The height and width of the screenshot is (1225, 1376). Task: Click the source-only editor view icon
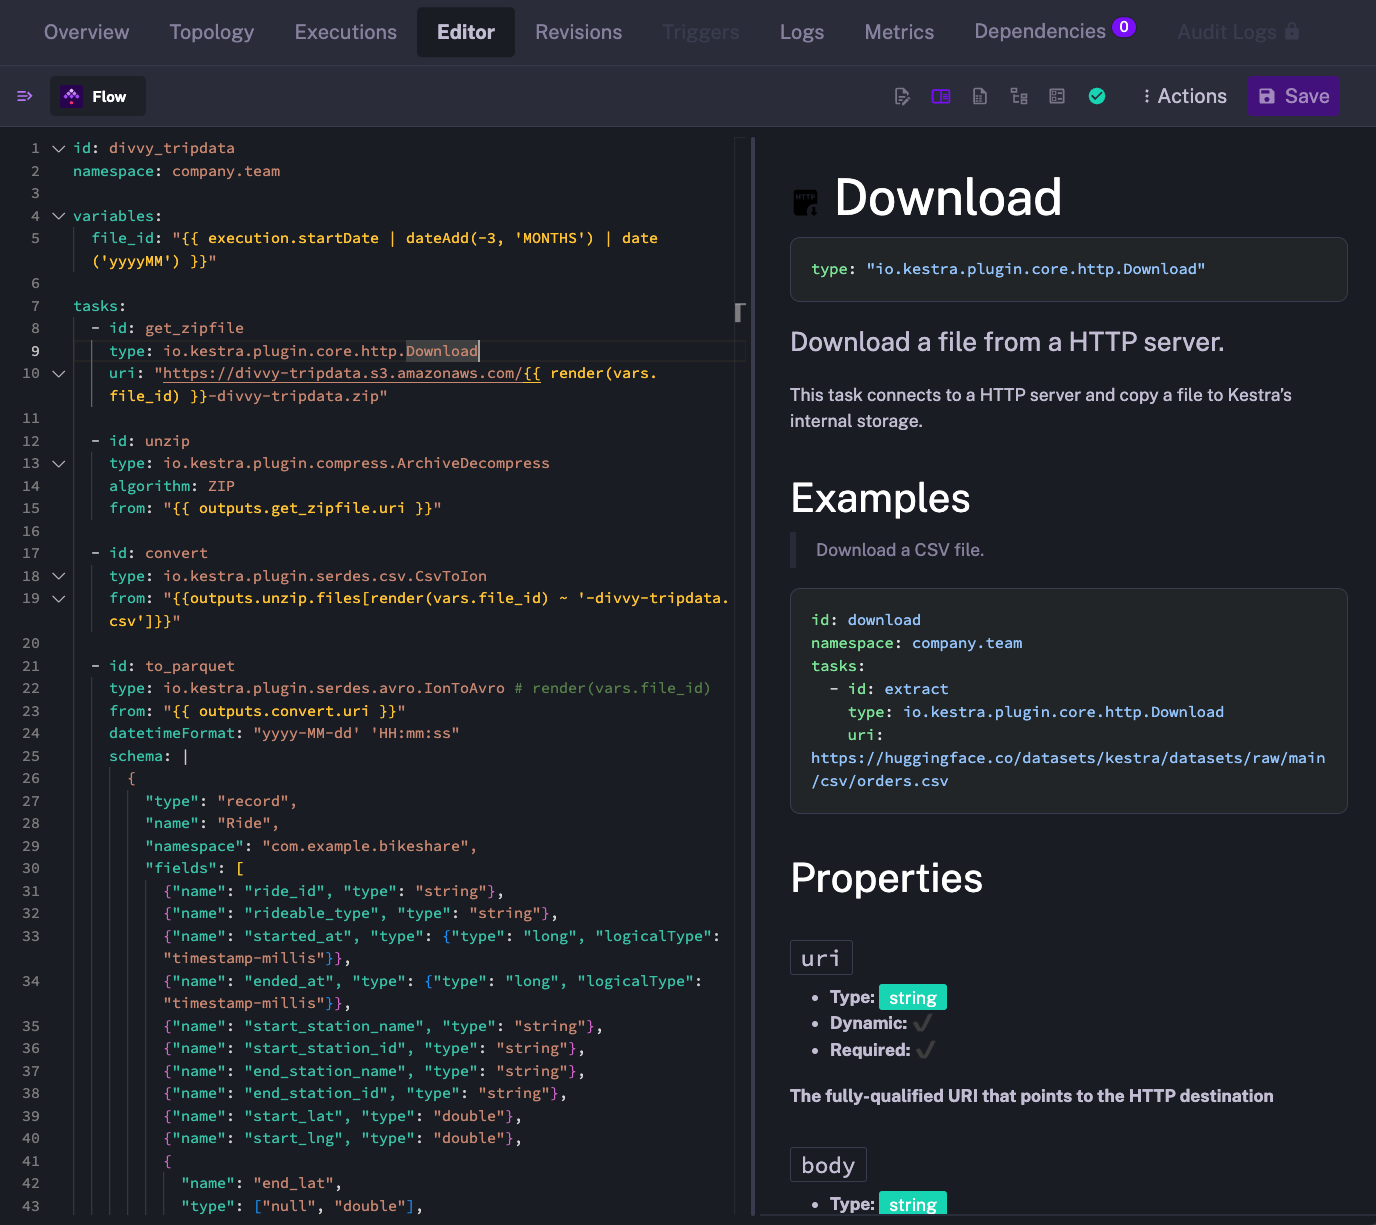tap(902, 96)
